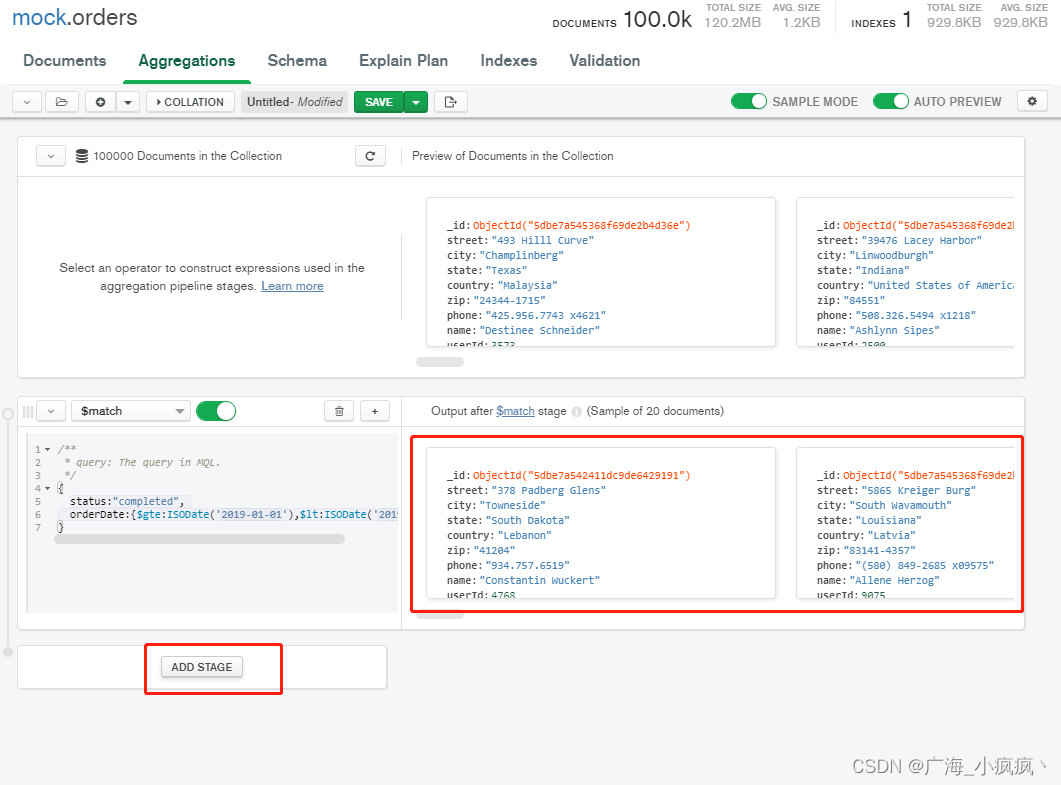The image size is (1061, 785).
Task: Collapse the pipeline options chevron in toolbar
Action: click(27, 102)
